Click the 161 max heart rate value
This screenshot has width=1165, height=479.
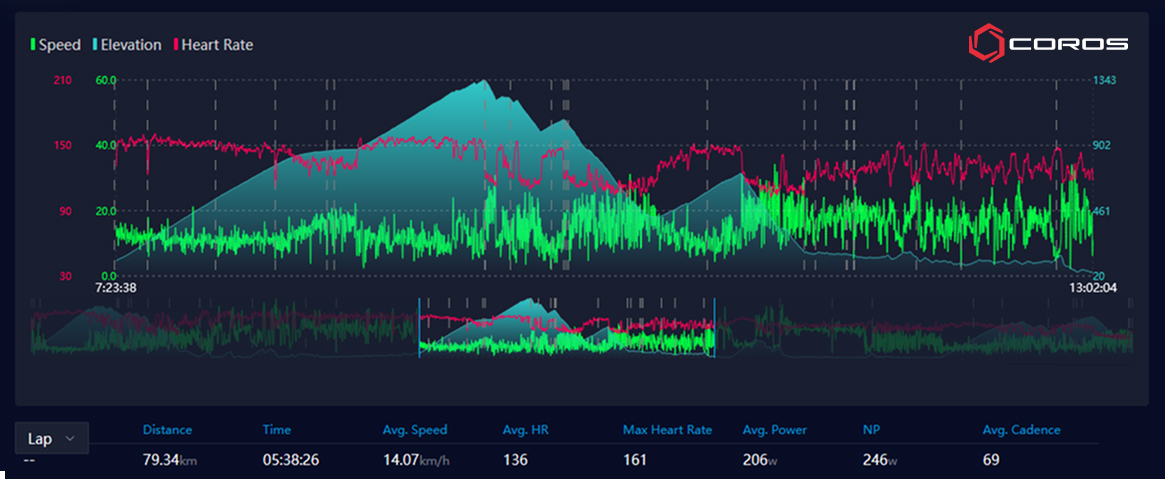(635, 460)
